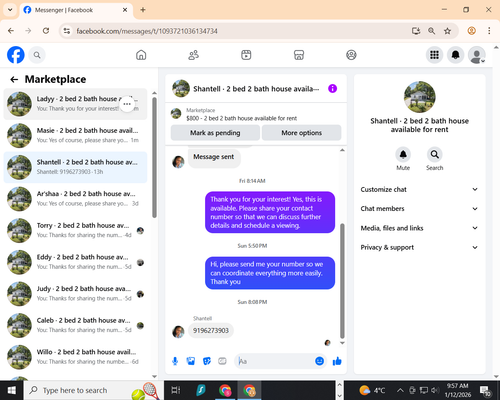Open Chrome profile avatar
This screenshot has height=400, width=500.
coord(471,31)
